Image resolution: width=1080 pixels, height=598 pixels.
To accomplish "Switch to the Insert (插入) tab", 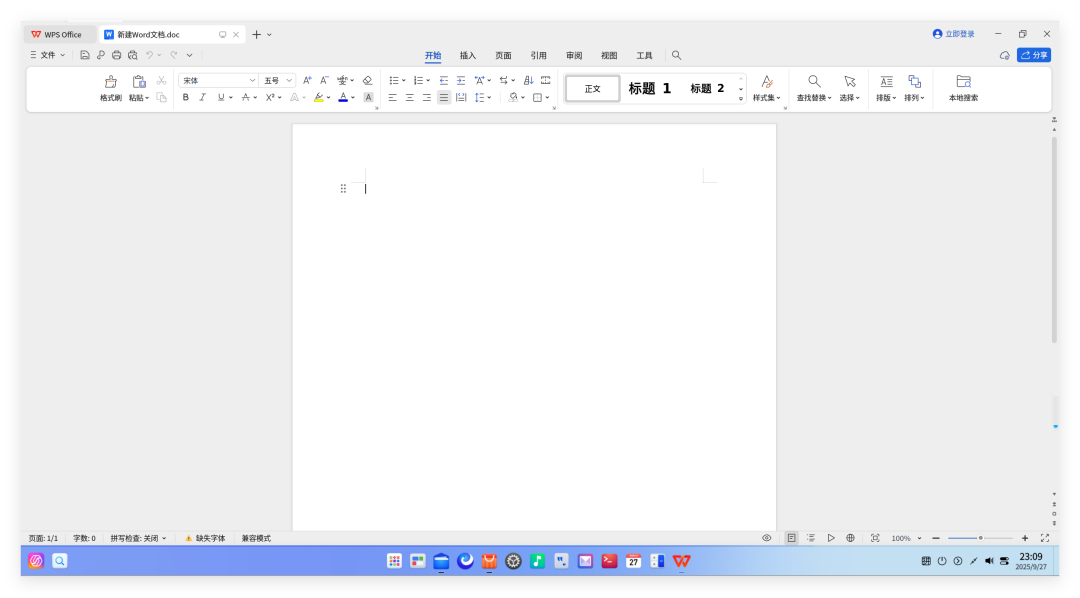I will point(468,55).
